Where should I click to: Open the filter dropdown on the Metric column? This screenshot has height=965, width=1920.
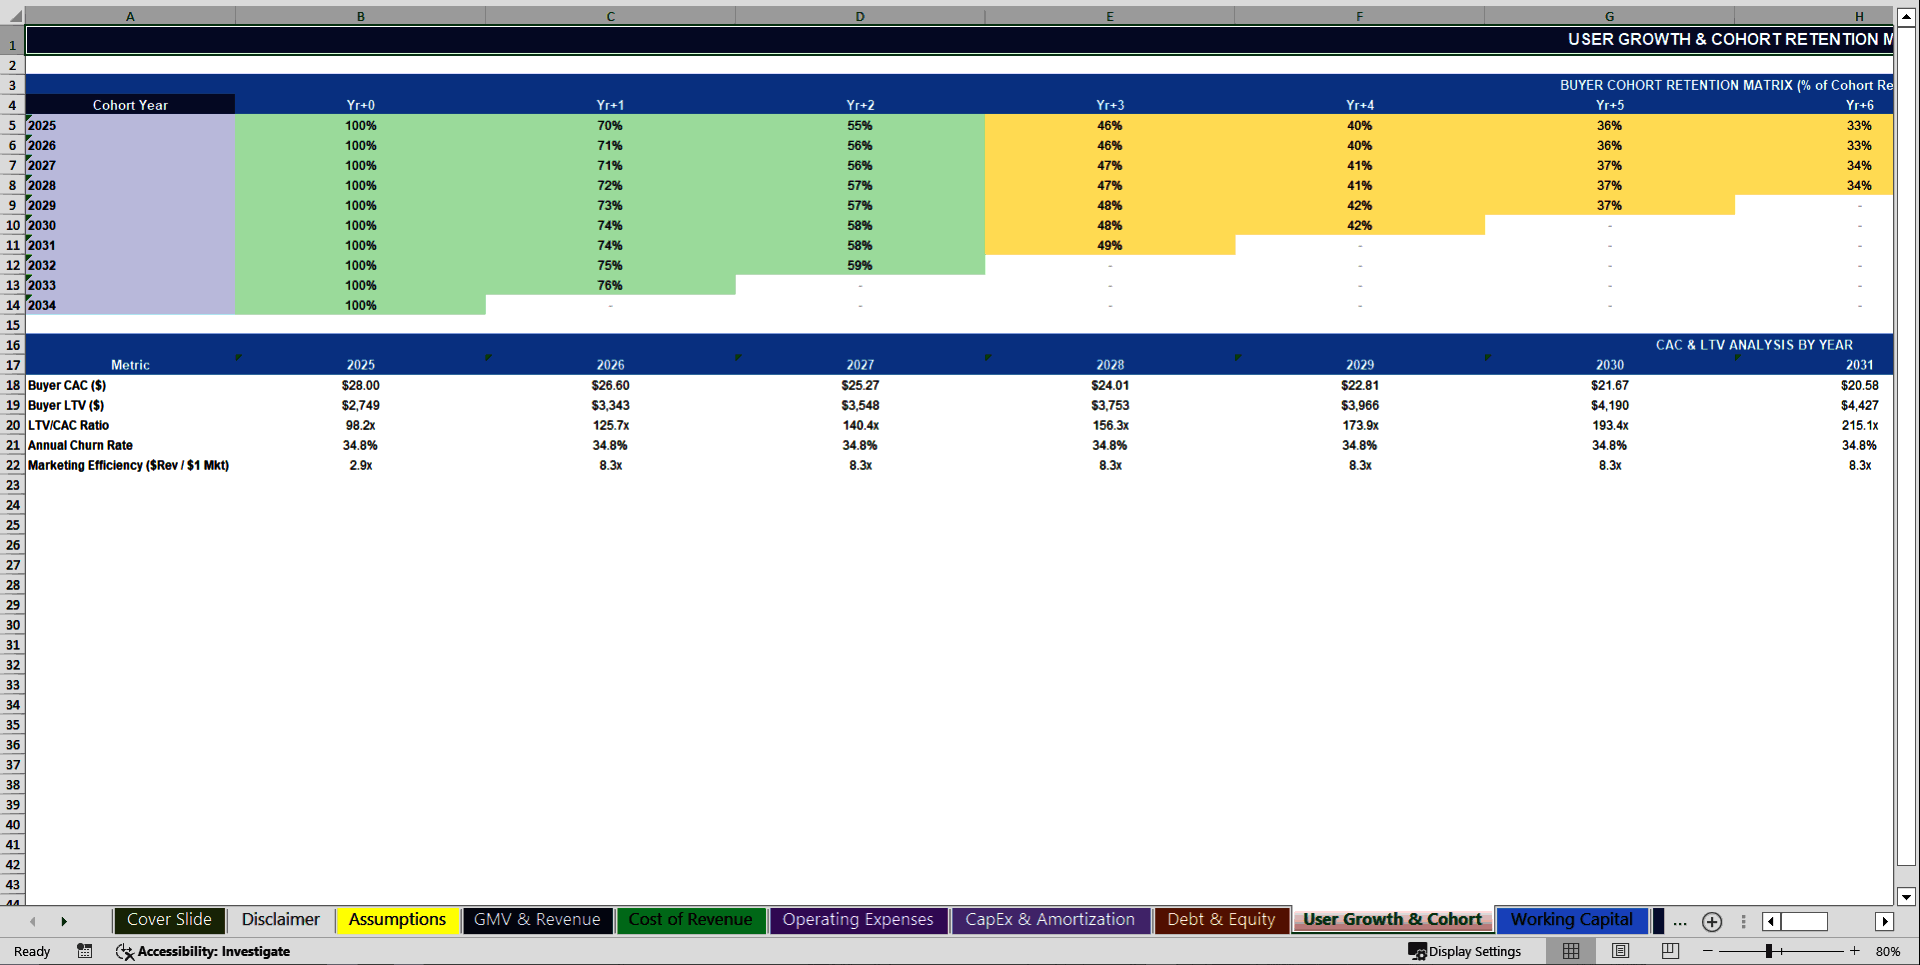tap(238, 355)
